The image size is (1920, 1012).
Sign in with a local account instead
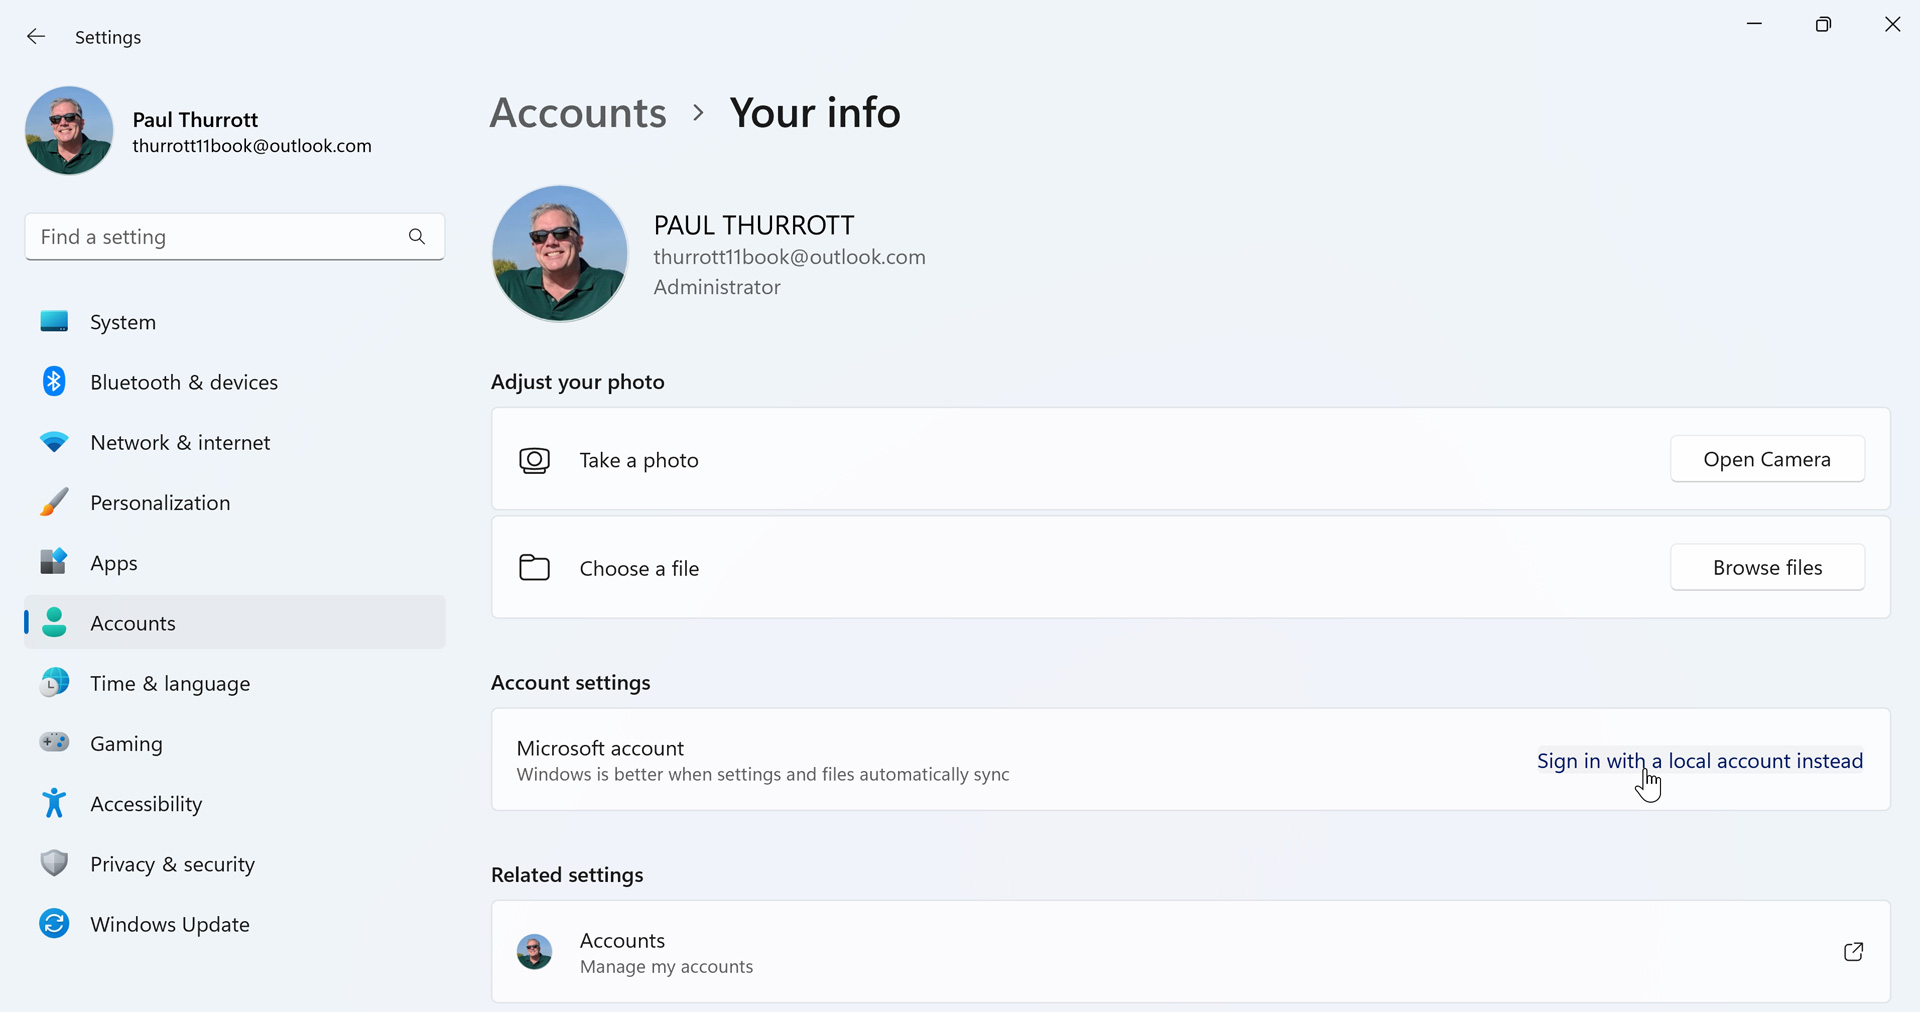tap(1699, 761)
